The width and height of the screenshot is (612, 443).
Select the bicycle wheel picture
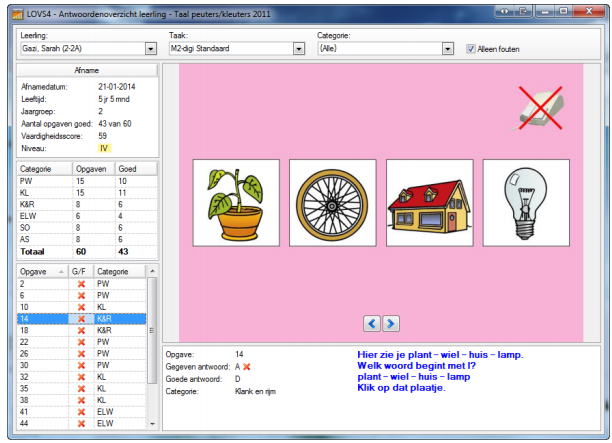(333, 203)
